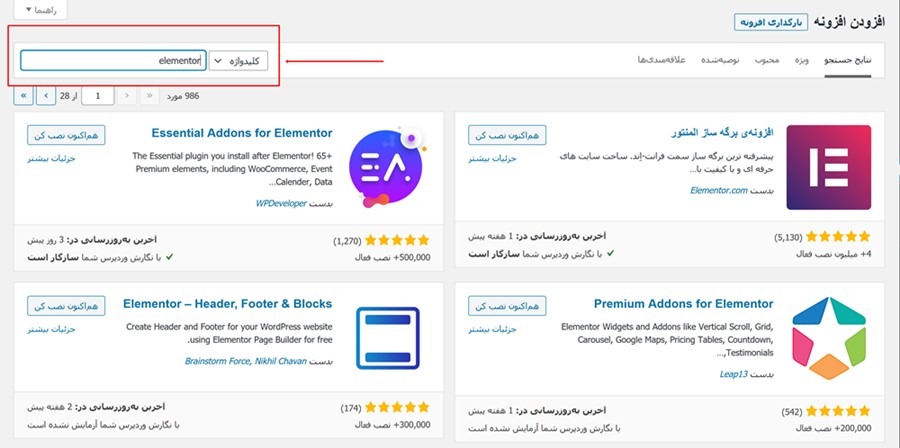Open more details for Elementor page builder
Screen dimensions: 900x448
tap(492, 158)
